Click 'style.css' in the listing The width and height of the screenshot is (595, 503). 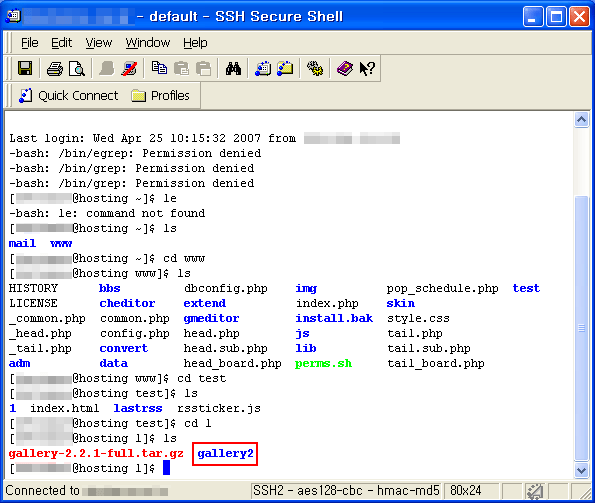418,318
